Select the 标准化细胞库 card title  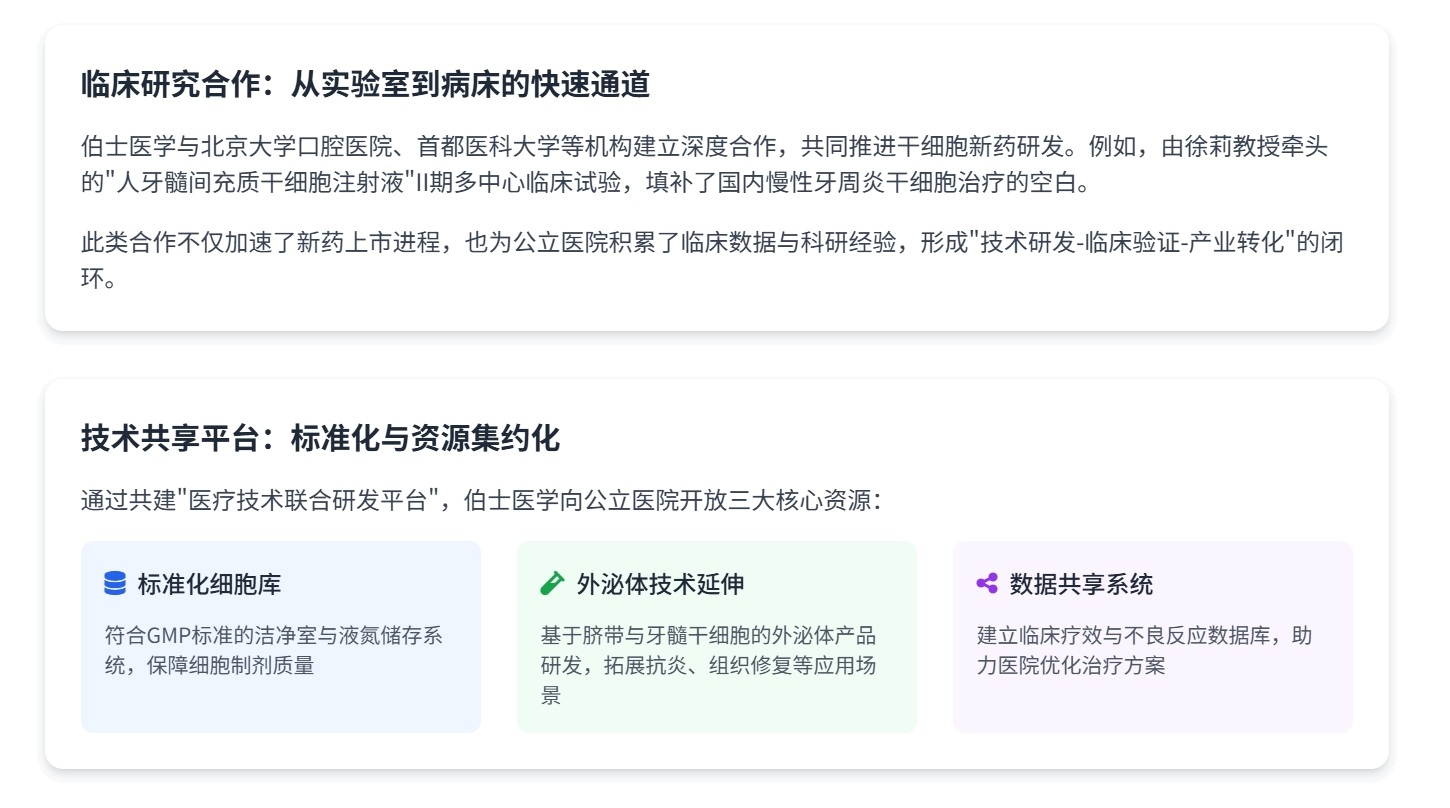[209, 584]
